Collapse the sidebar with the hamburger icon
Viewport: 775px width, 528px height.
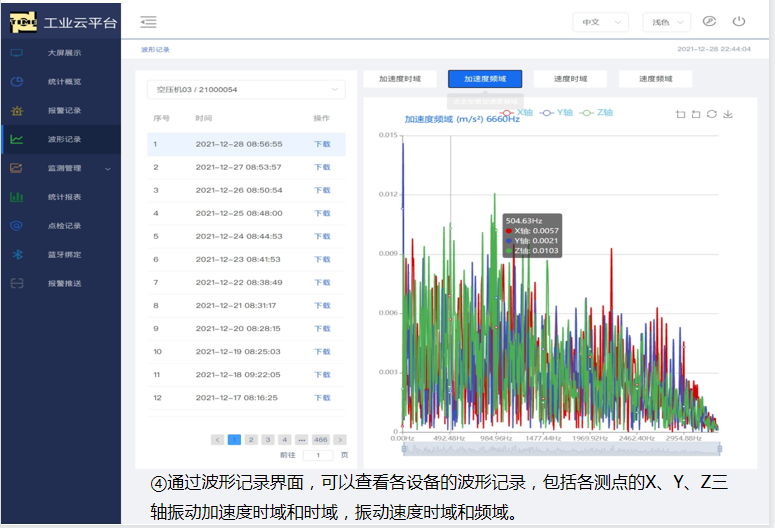148,22
